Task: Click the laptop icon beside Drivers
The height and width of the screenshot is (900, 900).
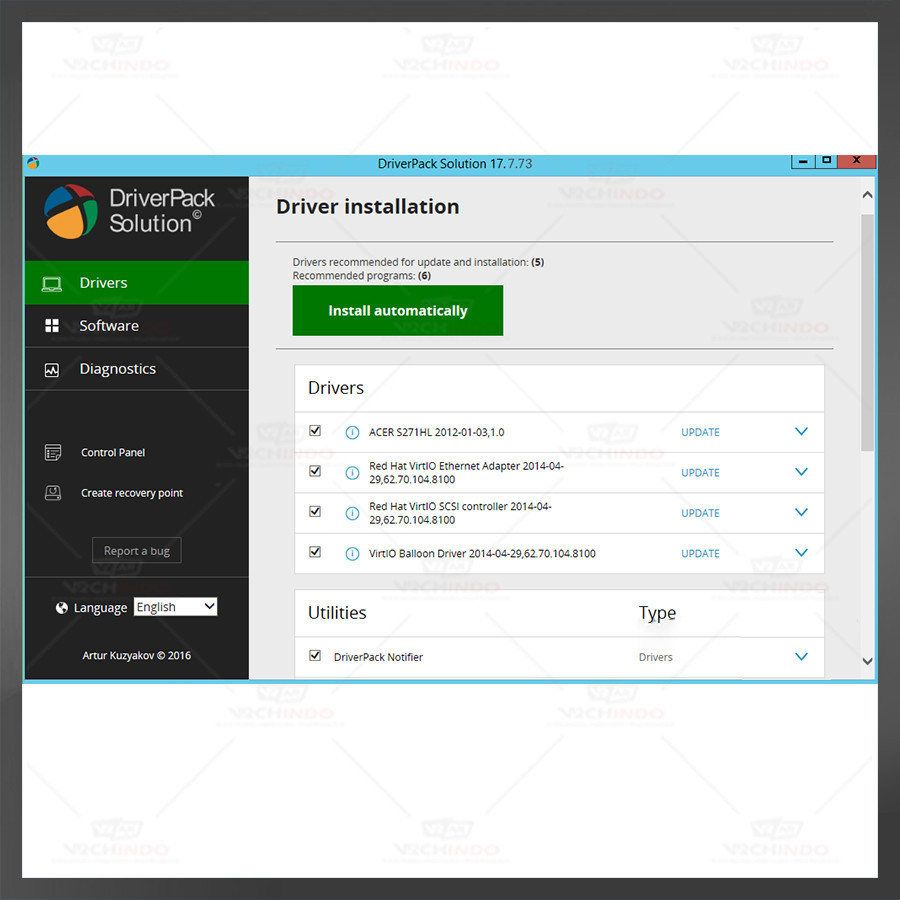Action: 52,284
